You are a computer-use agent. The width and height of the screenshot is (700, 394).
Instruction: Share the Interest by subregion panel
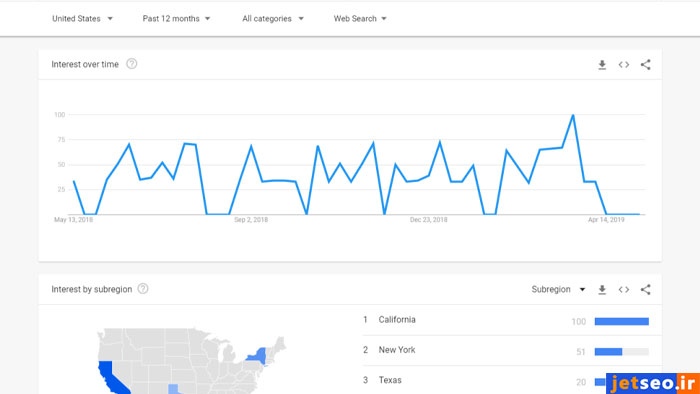pyautogui.click(x=646, y=290)
